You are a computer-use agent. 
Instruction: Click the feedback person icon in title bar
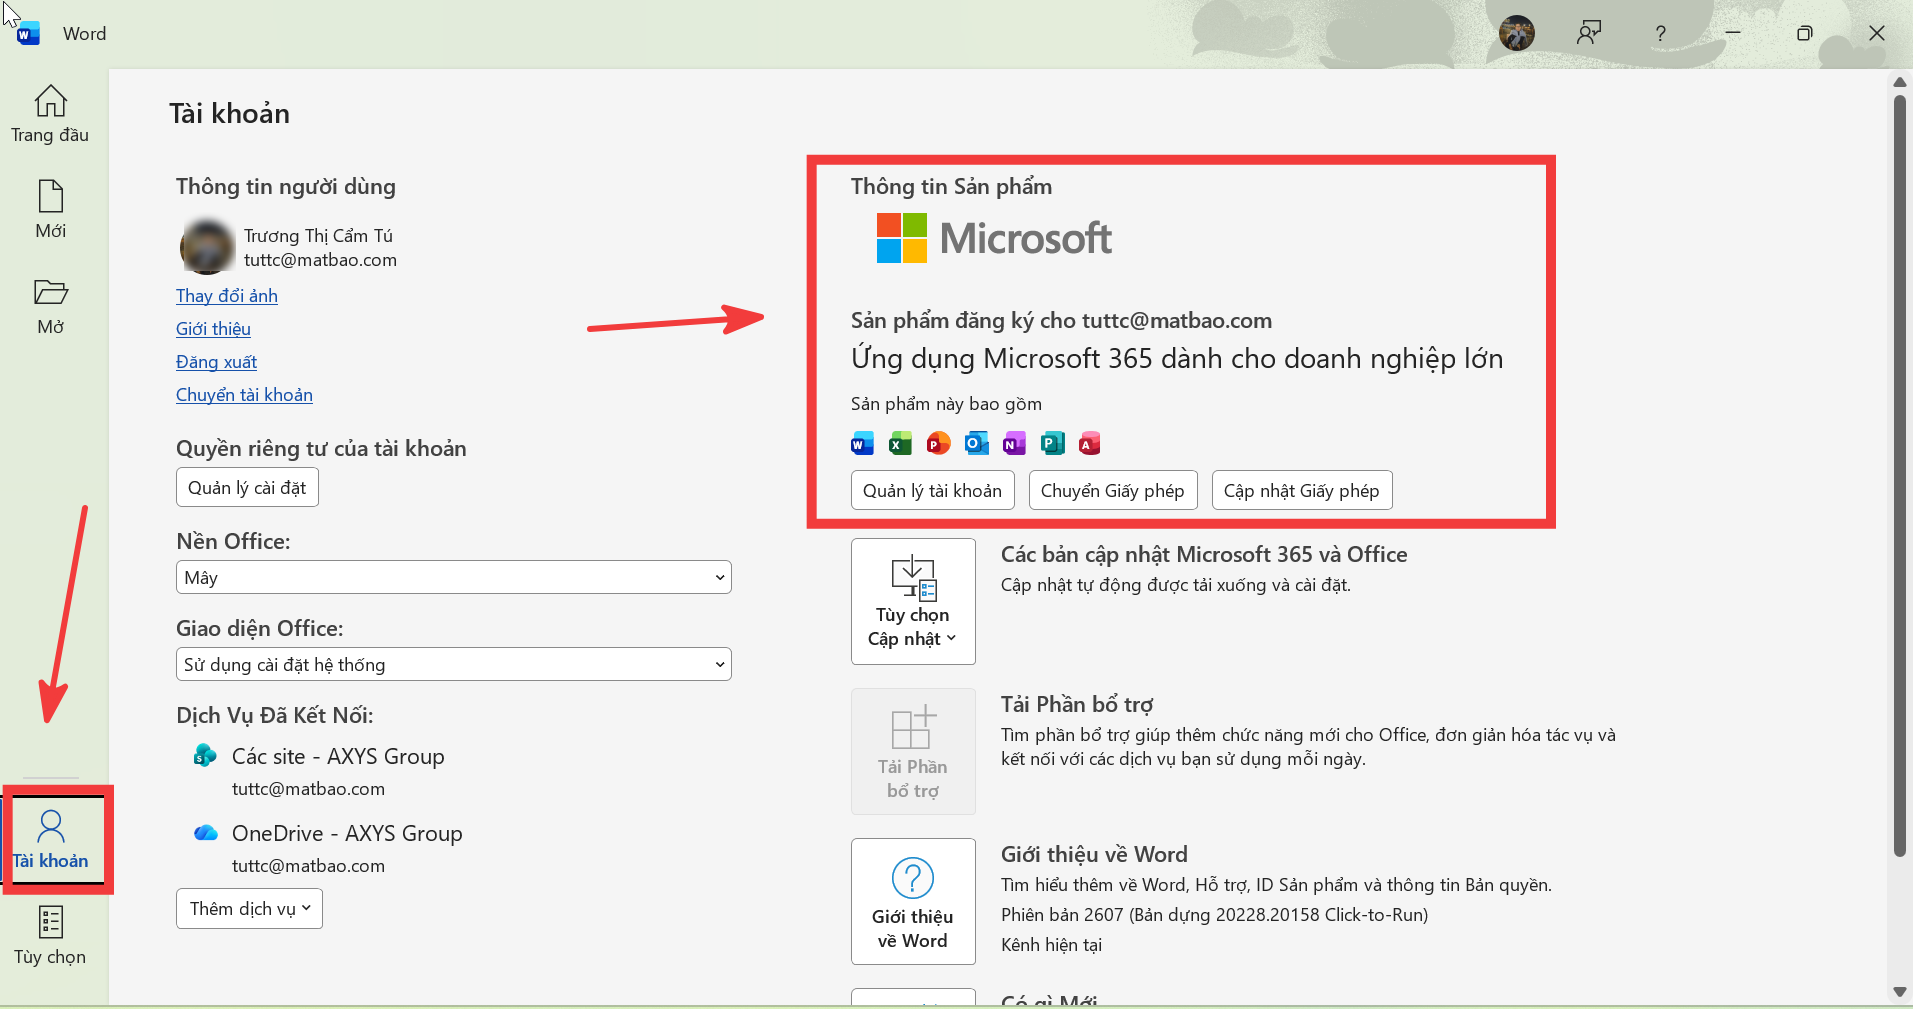[1589, 33]
